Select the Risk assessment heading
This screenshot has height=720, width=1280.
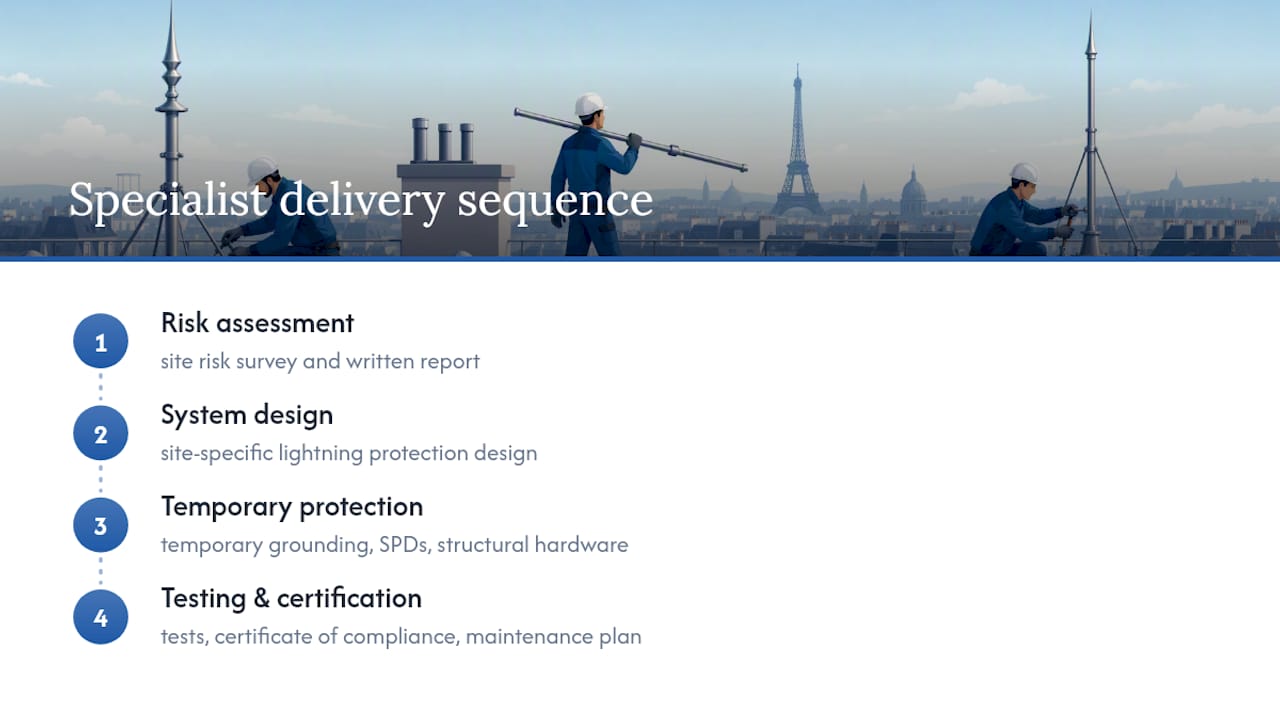(x=257, y=323)
